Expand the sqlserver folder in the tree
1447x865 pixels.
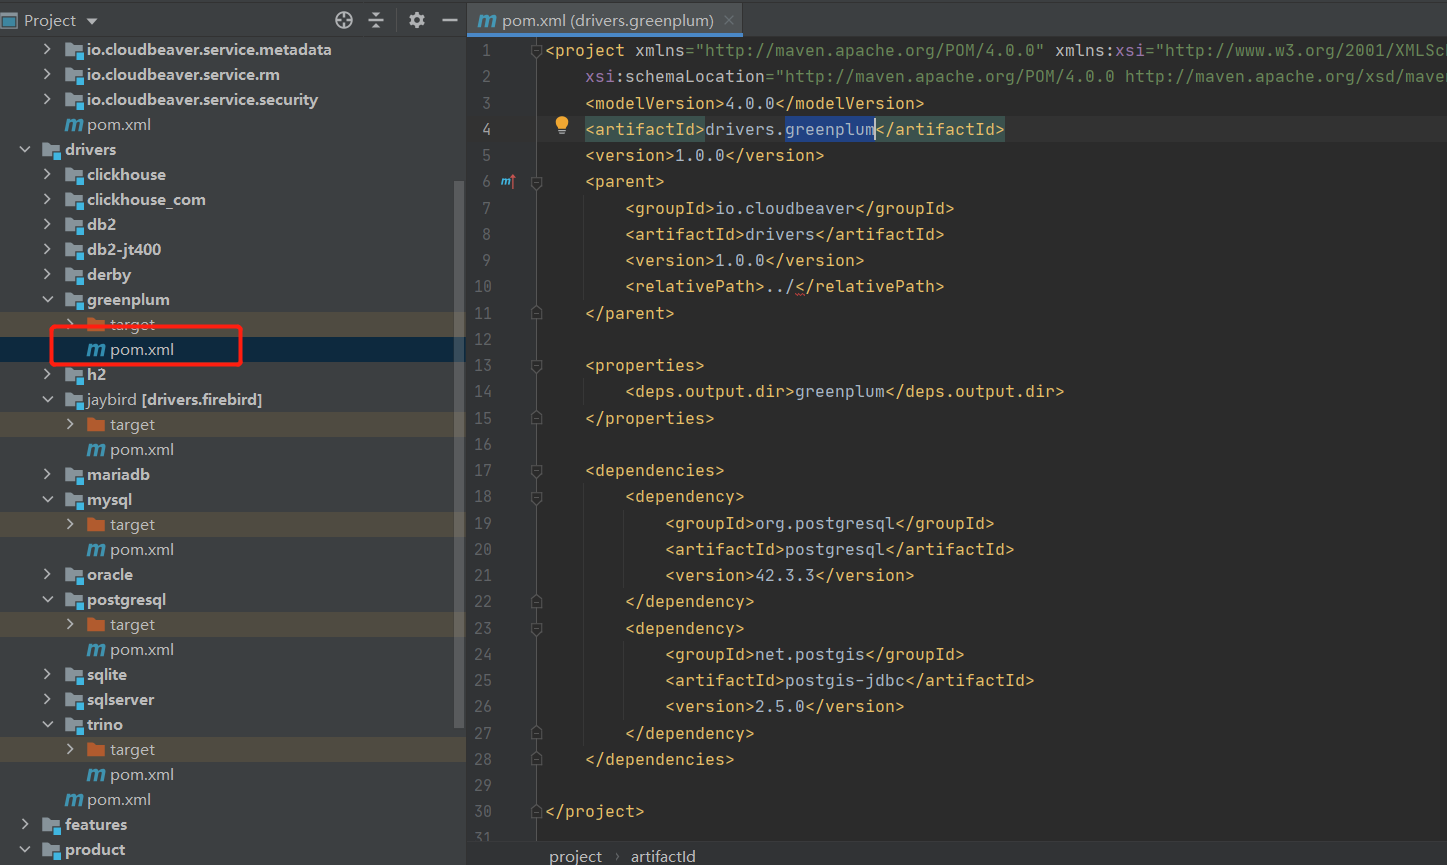click(x=47, y=699)
